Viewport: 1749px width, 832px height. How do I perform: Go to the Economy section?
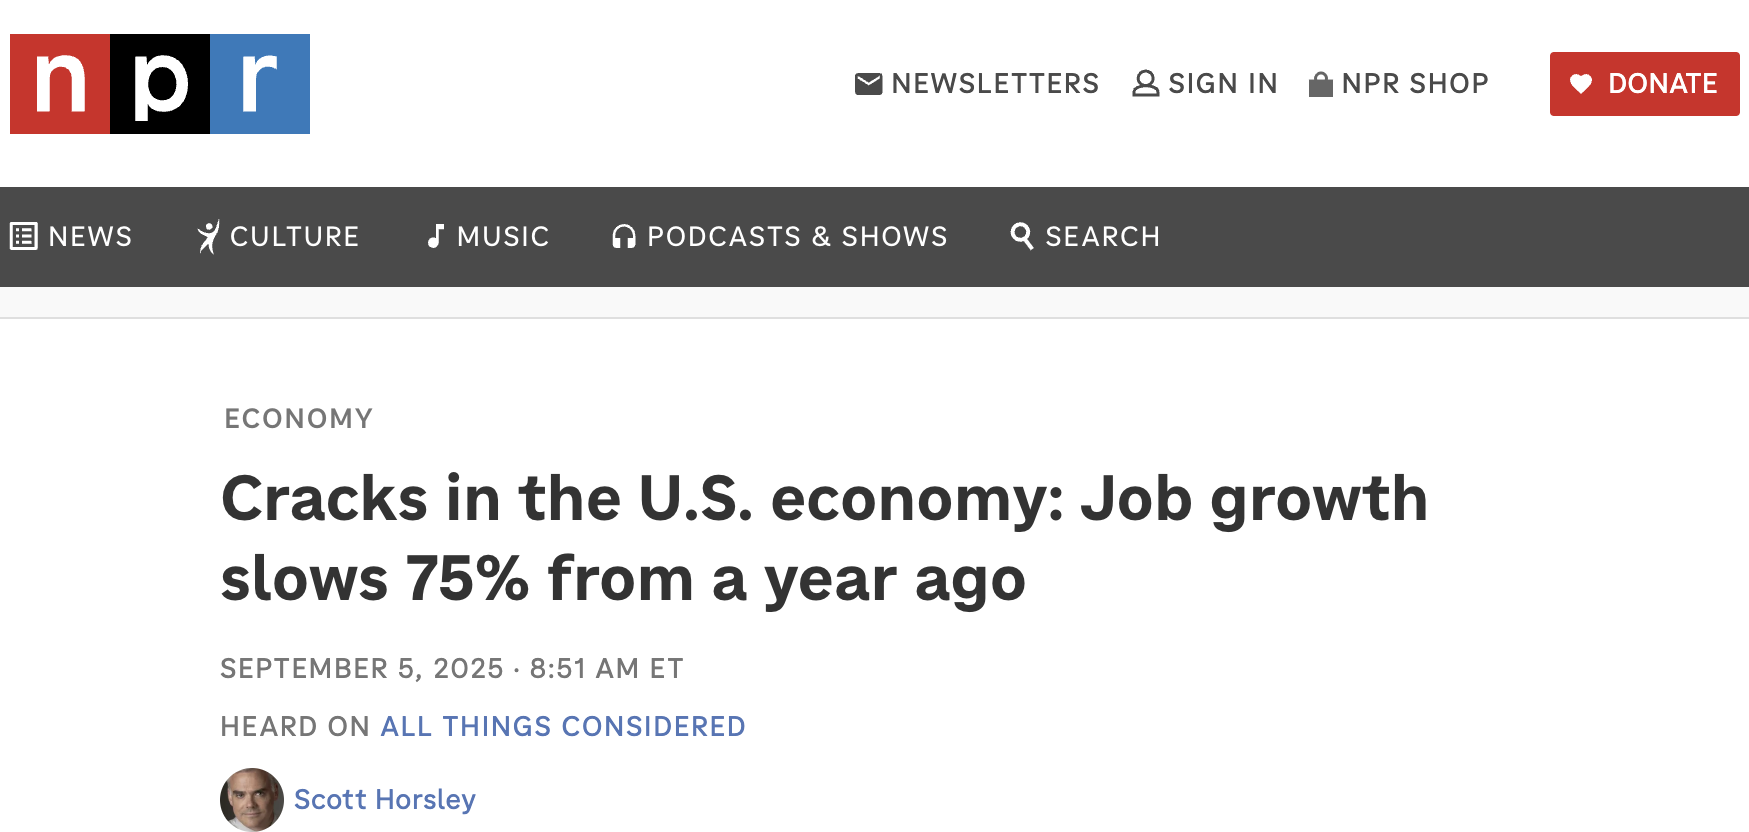click(298, 418)
